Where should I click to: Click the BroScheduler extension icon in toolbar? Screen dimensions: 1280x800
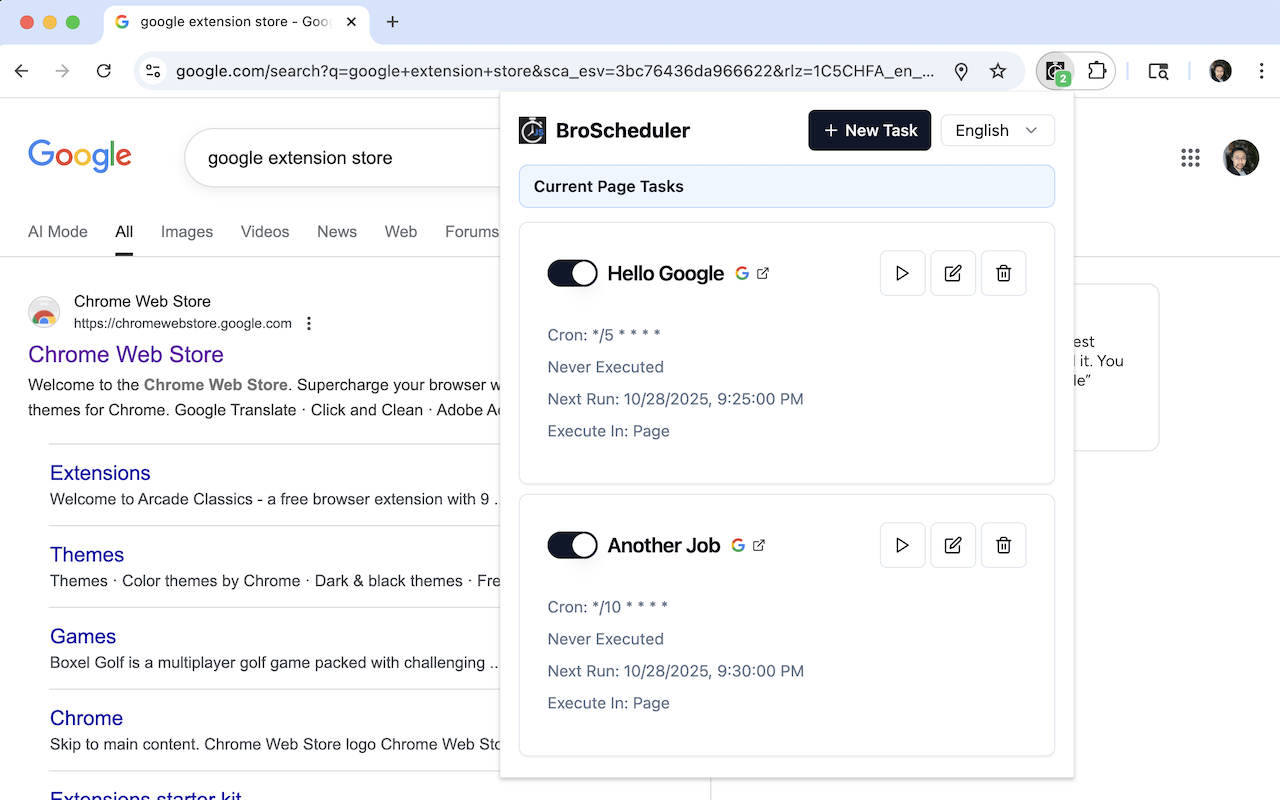point(1055,71)
